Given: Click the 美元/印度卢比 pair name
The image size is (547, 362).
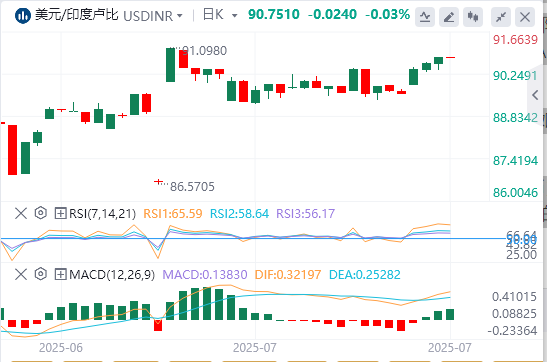Looking at the screenshot, I should click(77, 15).
